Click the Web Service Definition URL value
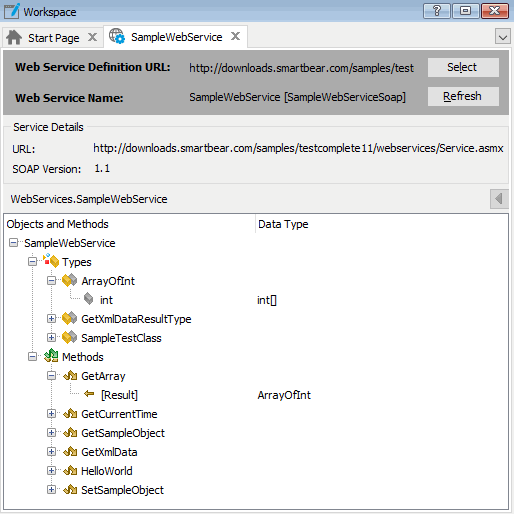 point(301,68)
